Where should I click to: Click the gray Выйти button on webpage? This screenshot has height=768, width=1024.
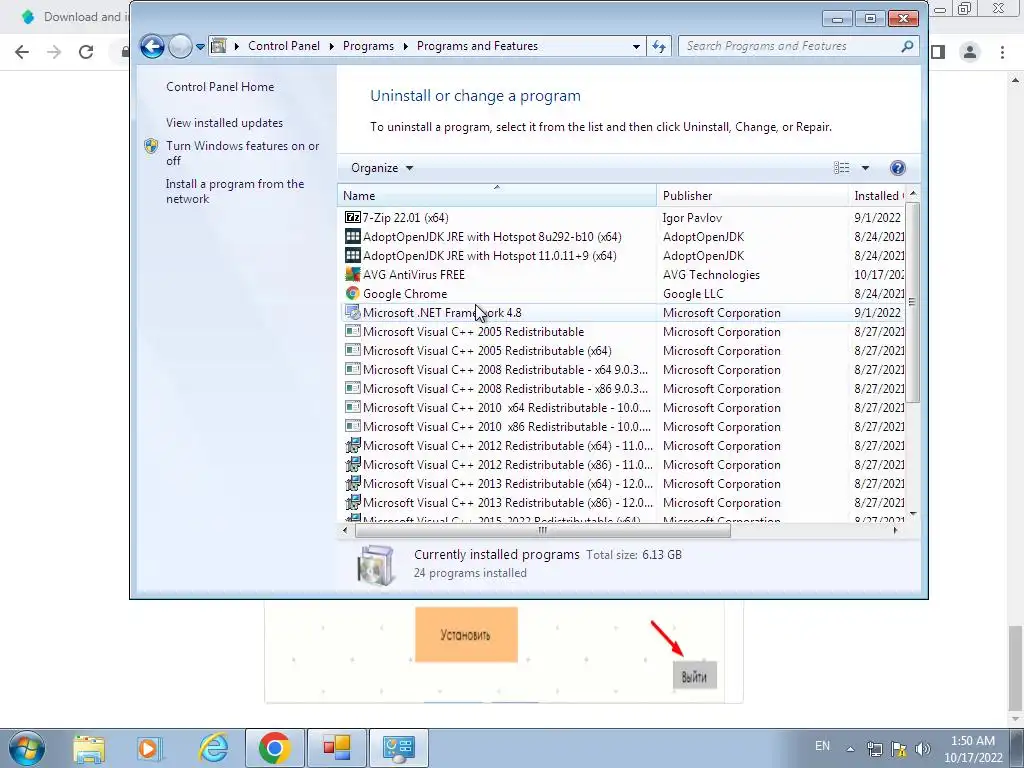(694, 676)
